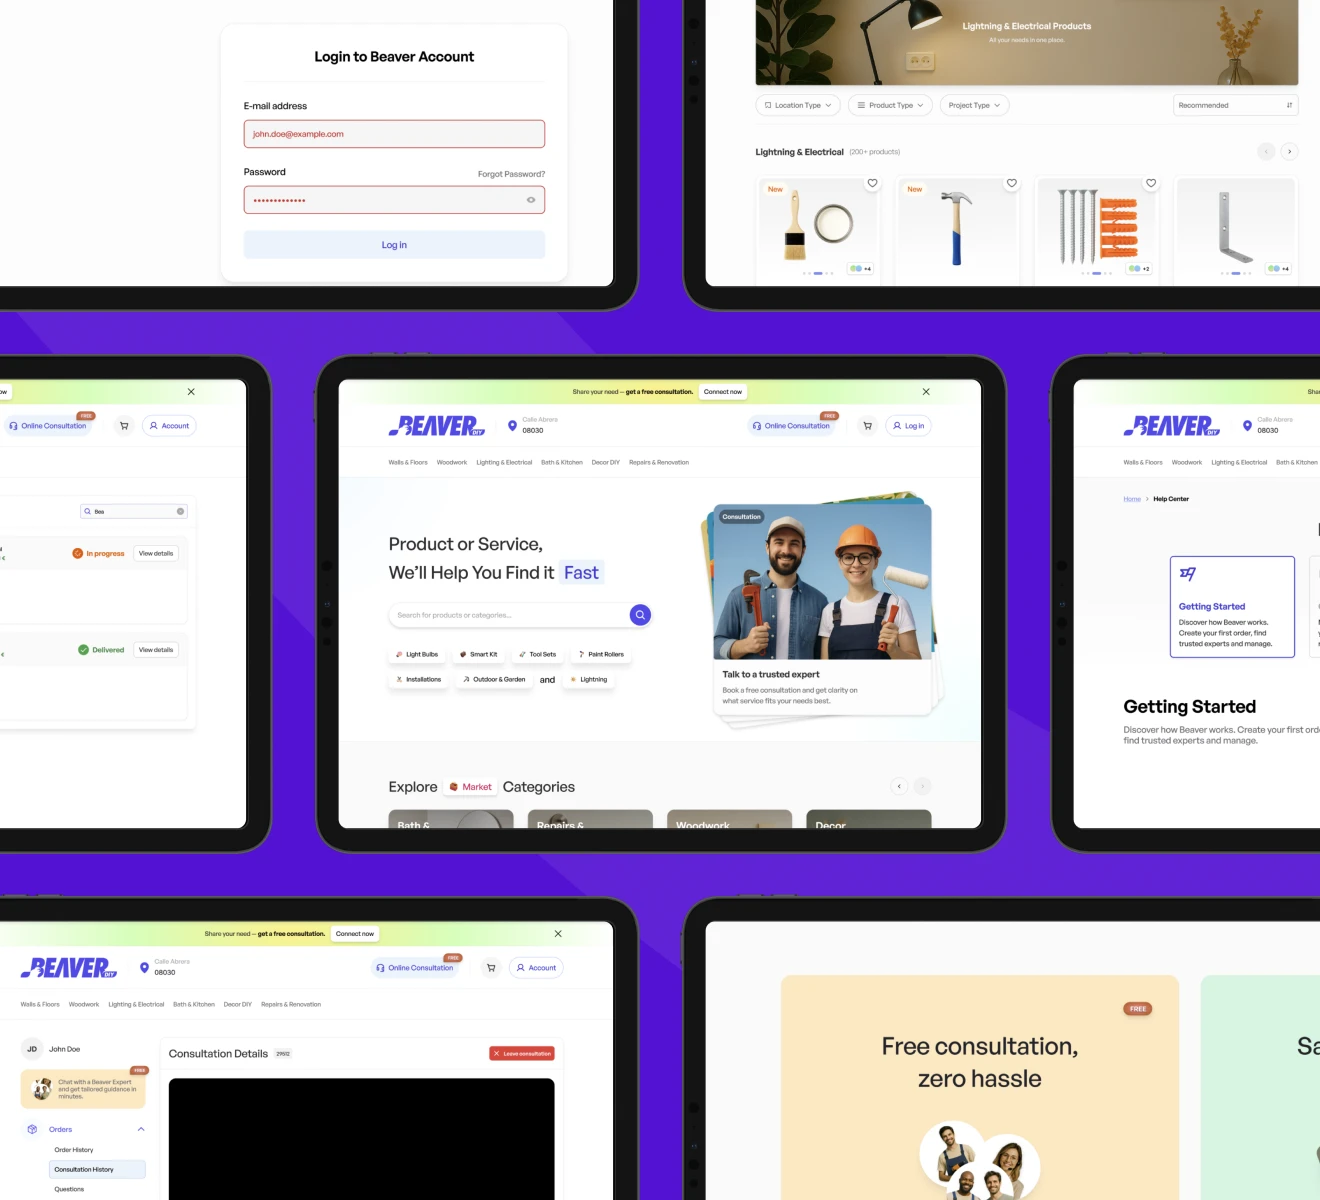The width and height of the screenshot is (1320, 1200).
Task: Click the Password field on the login form
Action: (394, 200)
